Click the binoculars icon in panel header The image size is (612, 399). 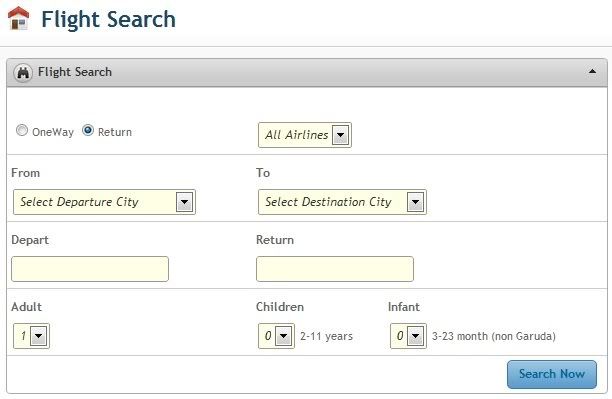click(23, 73)
